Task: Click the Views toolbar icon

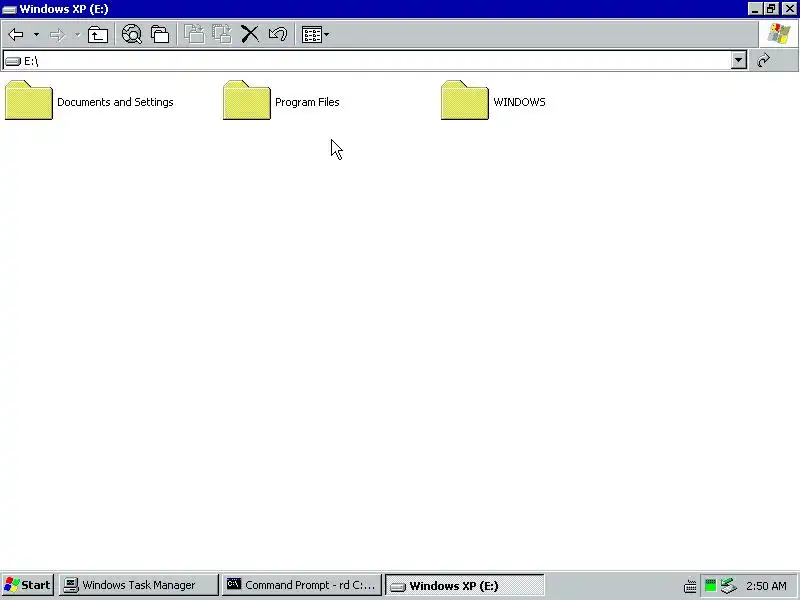Action: [x=312, y=35]
